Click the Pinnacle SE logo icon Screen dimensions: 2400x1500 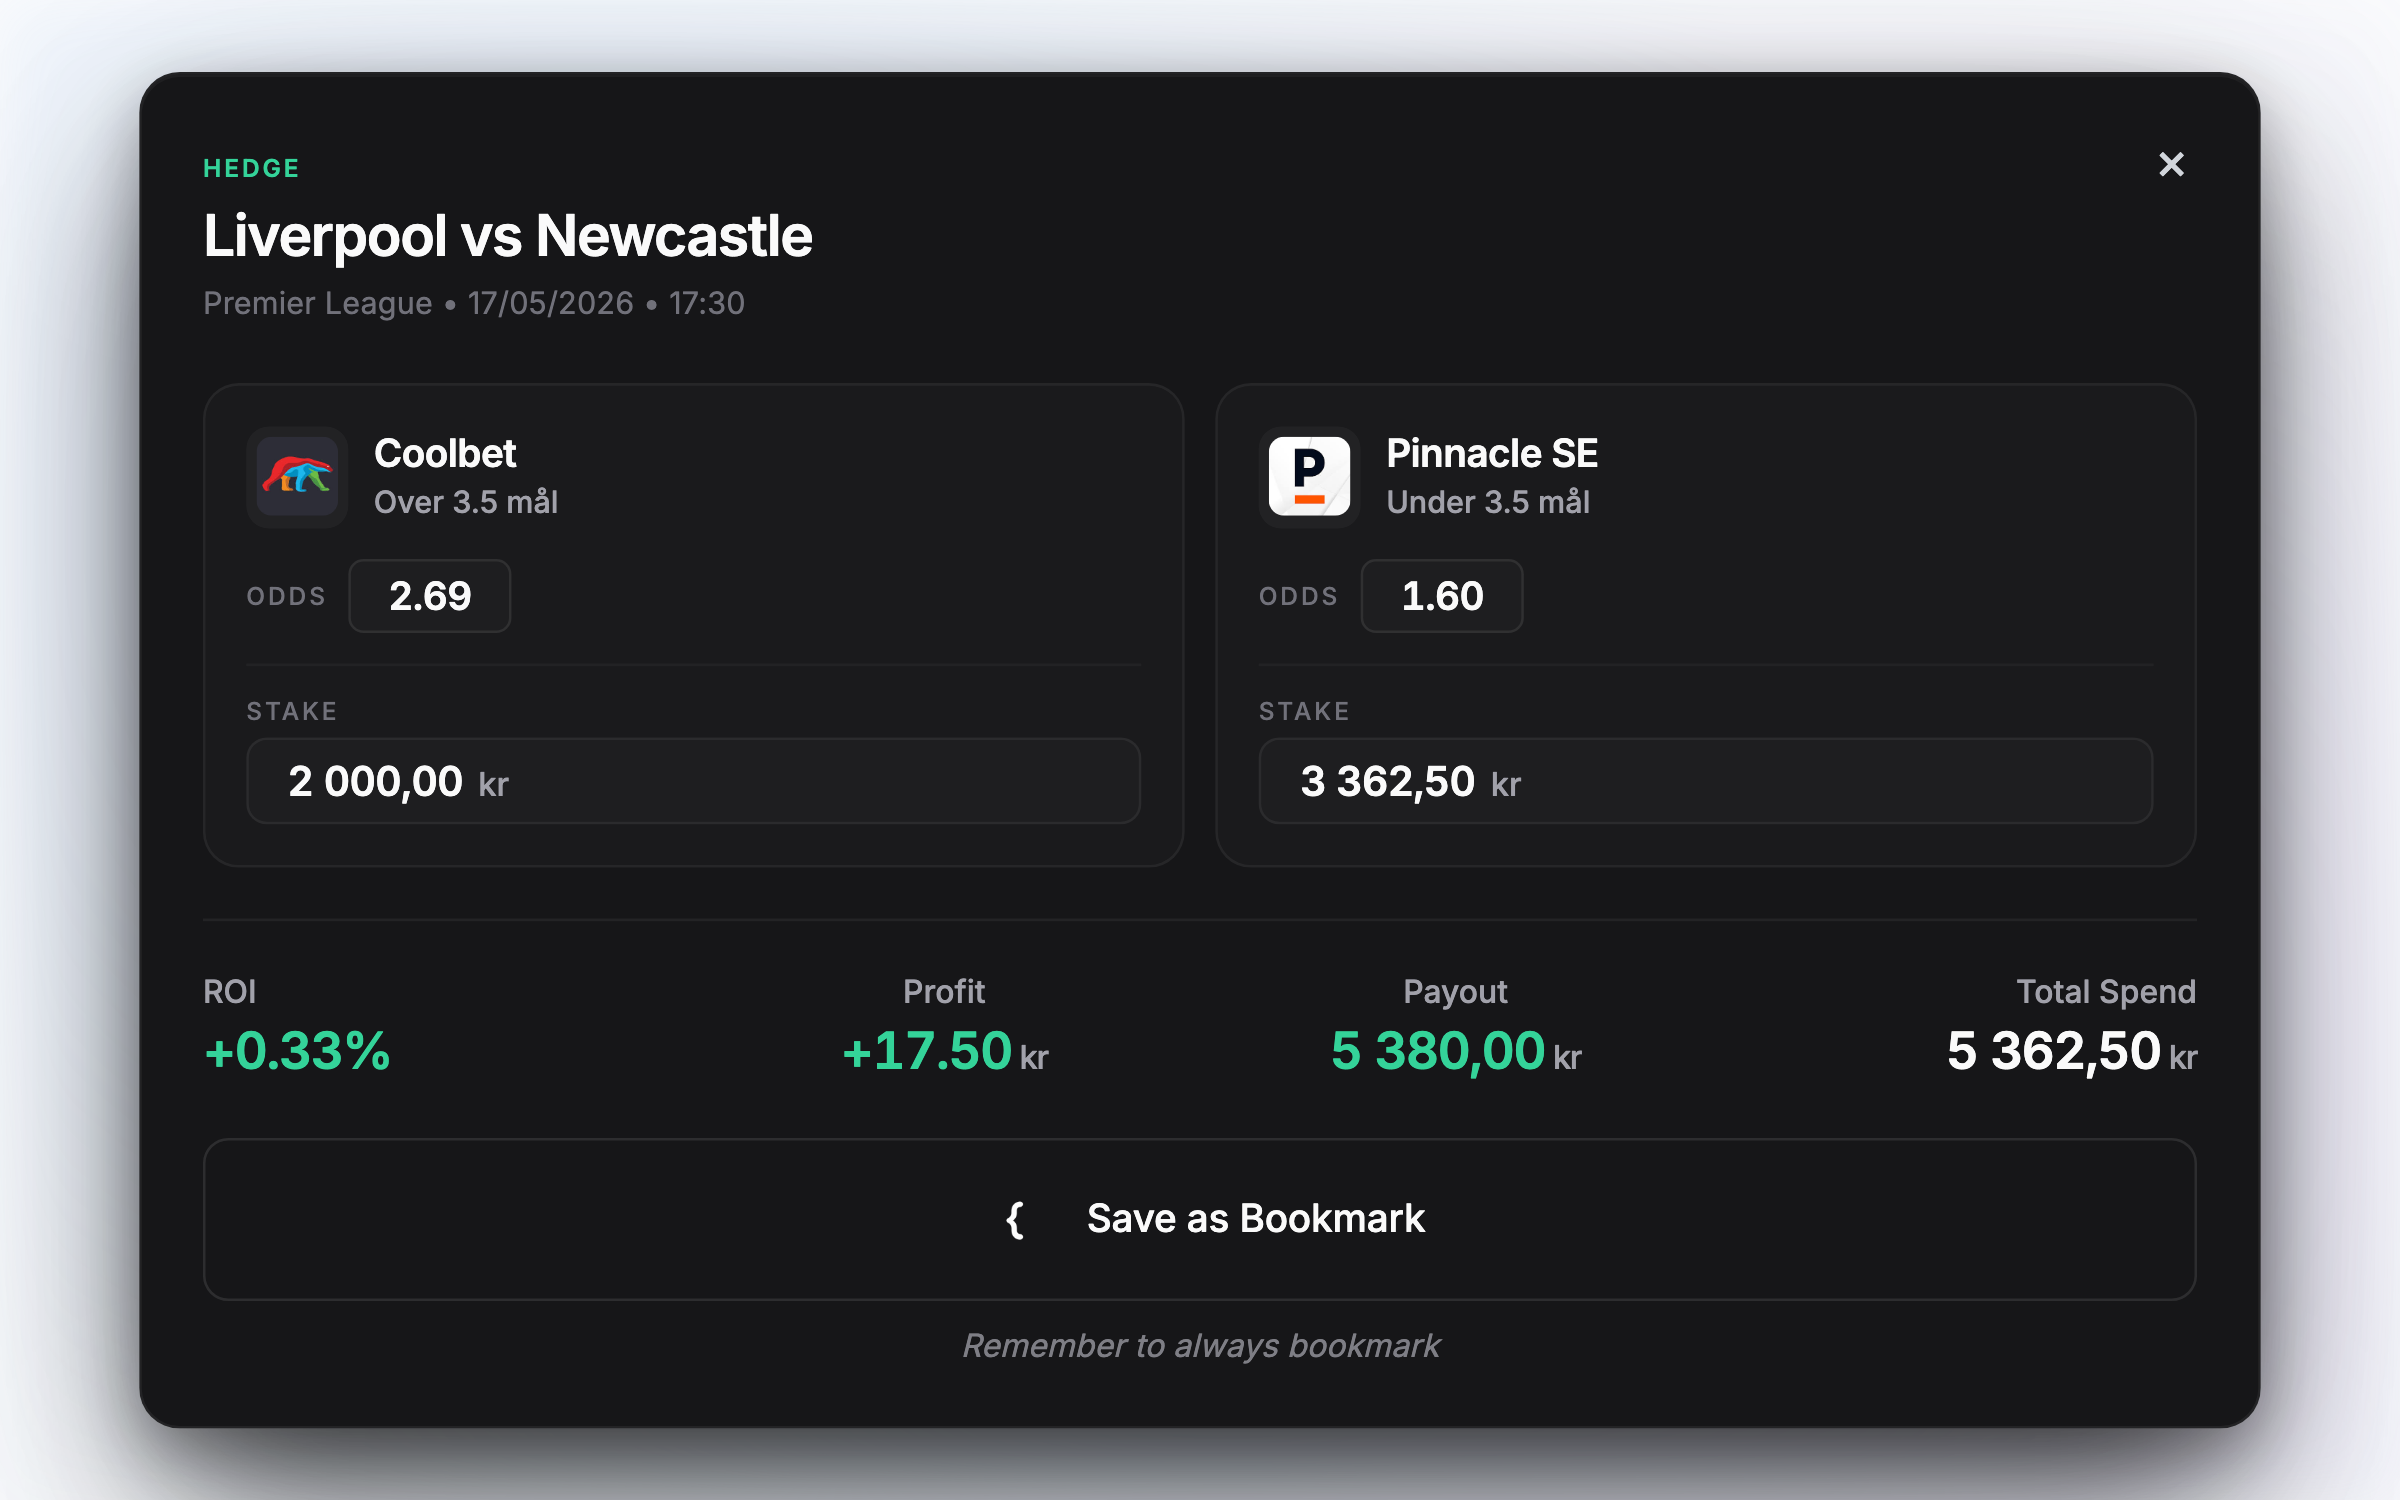point(1309,477)
